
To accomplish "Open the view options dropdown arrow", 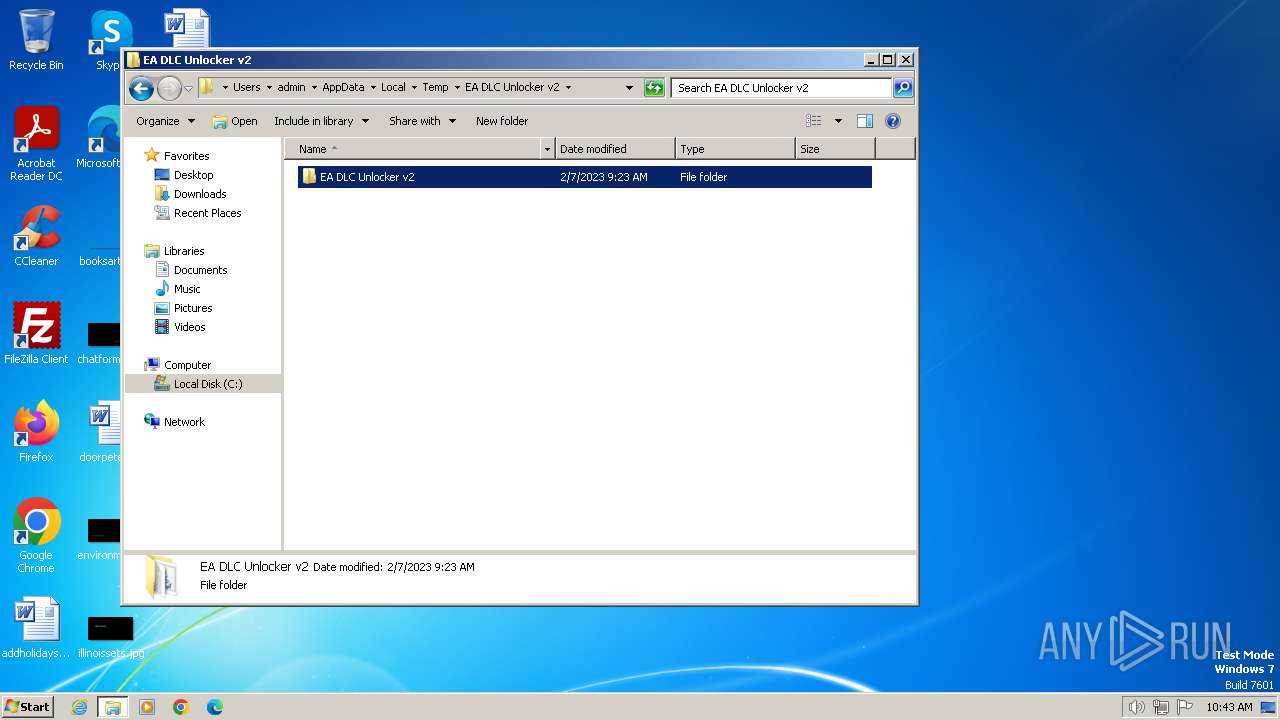I will 838,121.
